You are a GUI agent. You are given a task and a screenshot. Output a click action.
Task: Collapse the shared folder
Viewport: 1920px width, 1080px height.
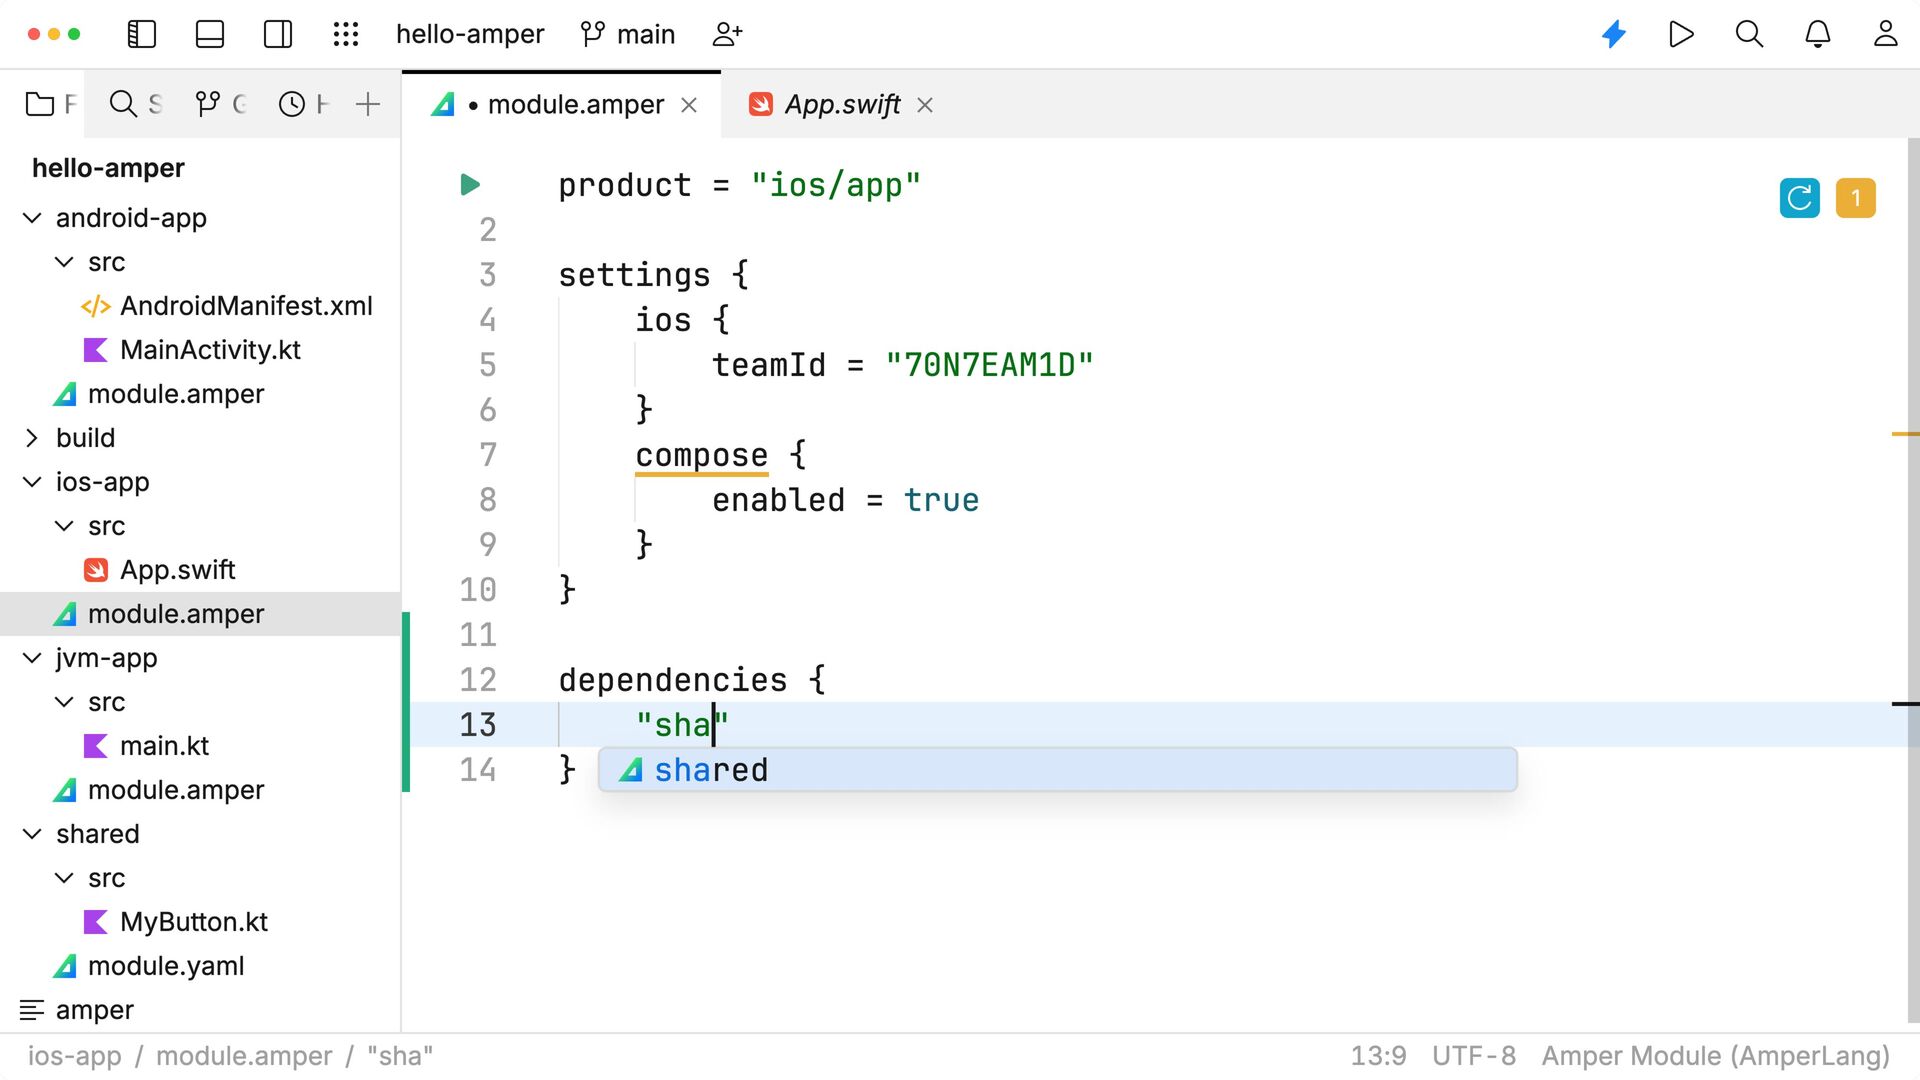click(x=32, y=834)
